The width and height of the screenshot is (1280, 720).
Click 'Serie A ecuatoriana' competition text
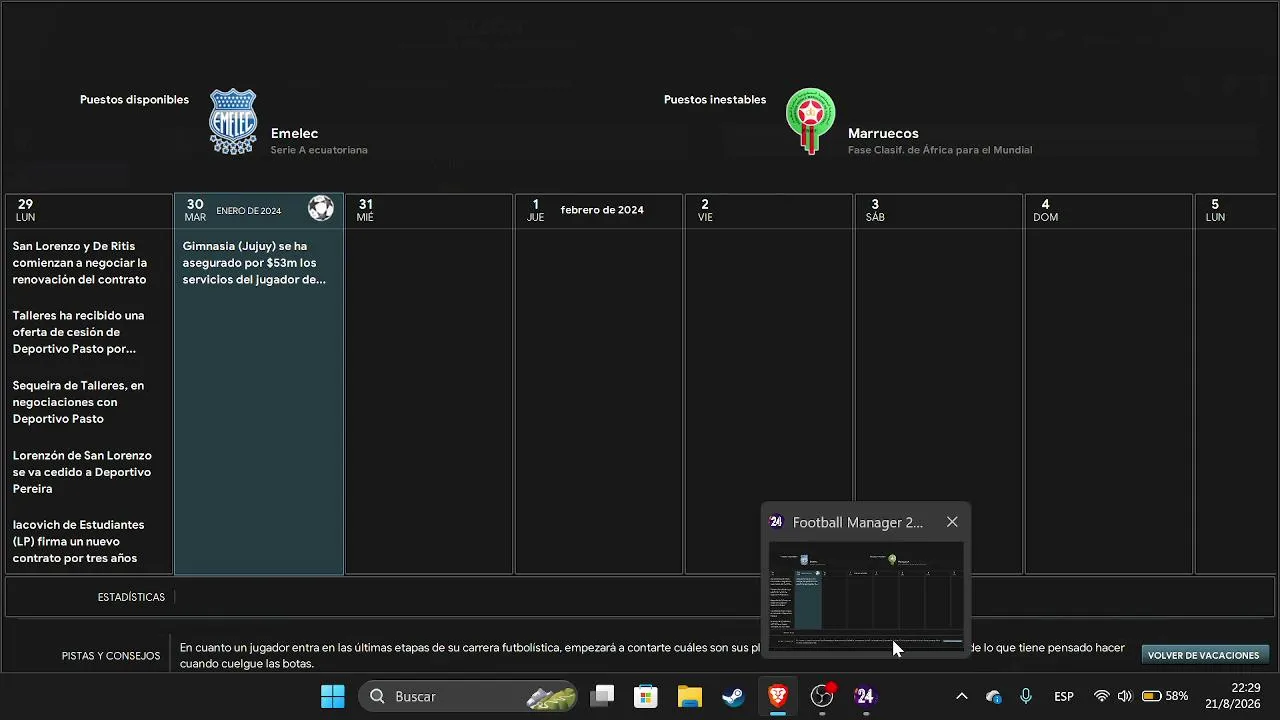coord(319,150)
